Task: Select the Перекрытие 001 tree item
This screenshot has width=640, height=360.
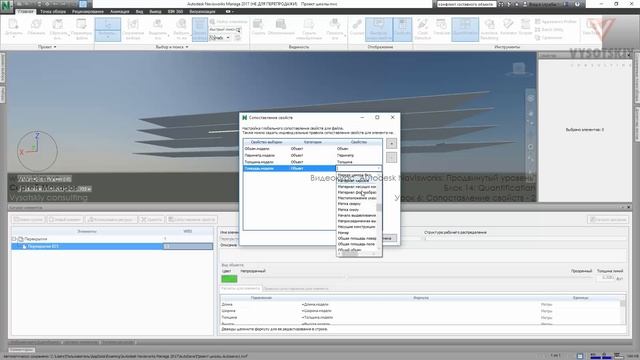Action: click(x=43, y=247)
